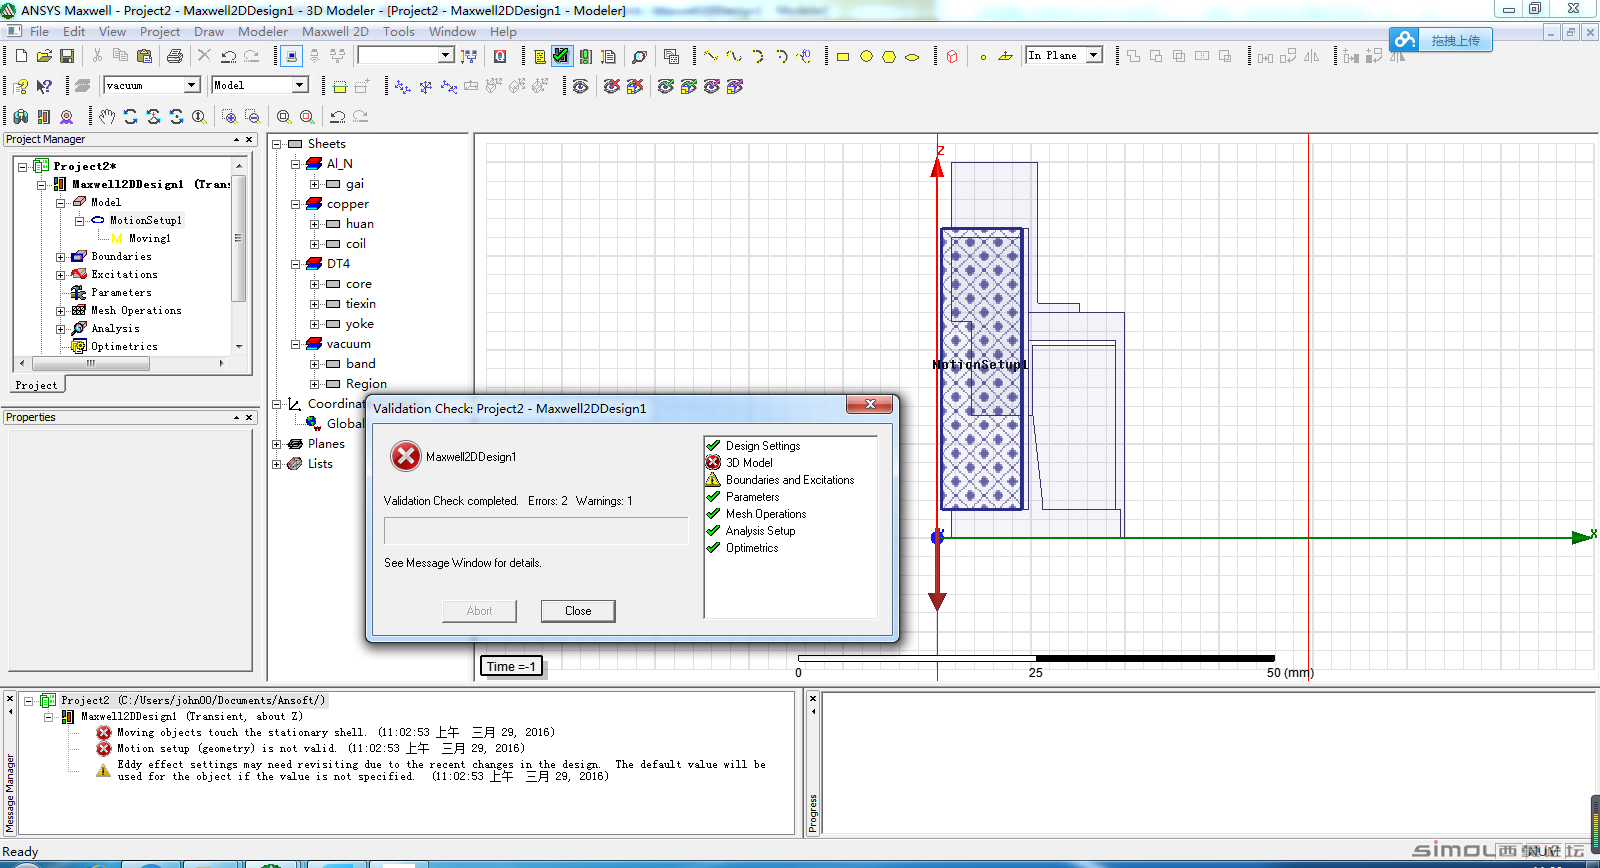
Task: Select 3D Model entry in validation list
Action: 749,463
